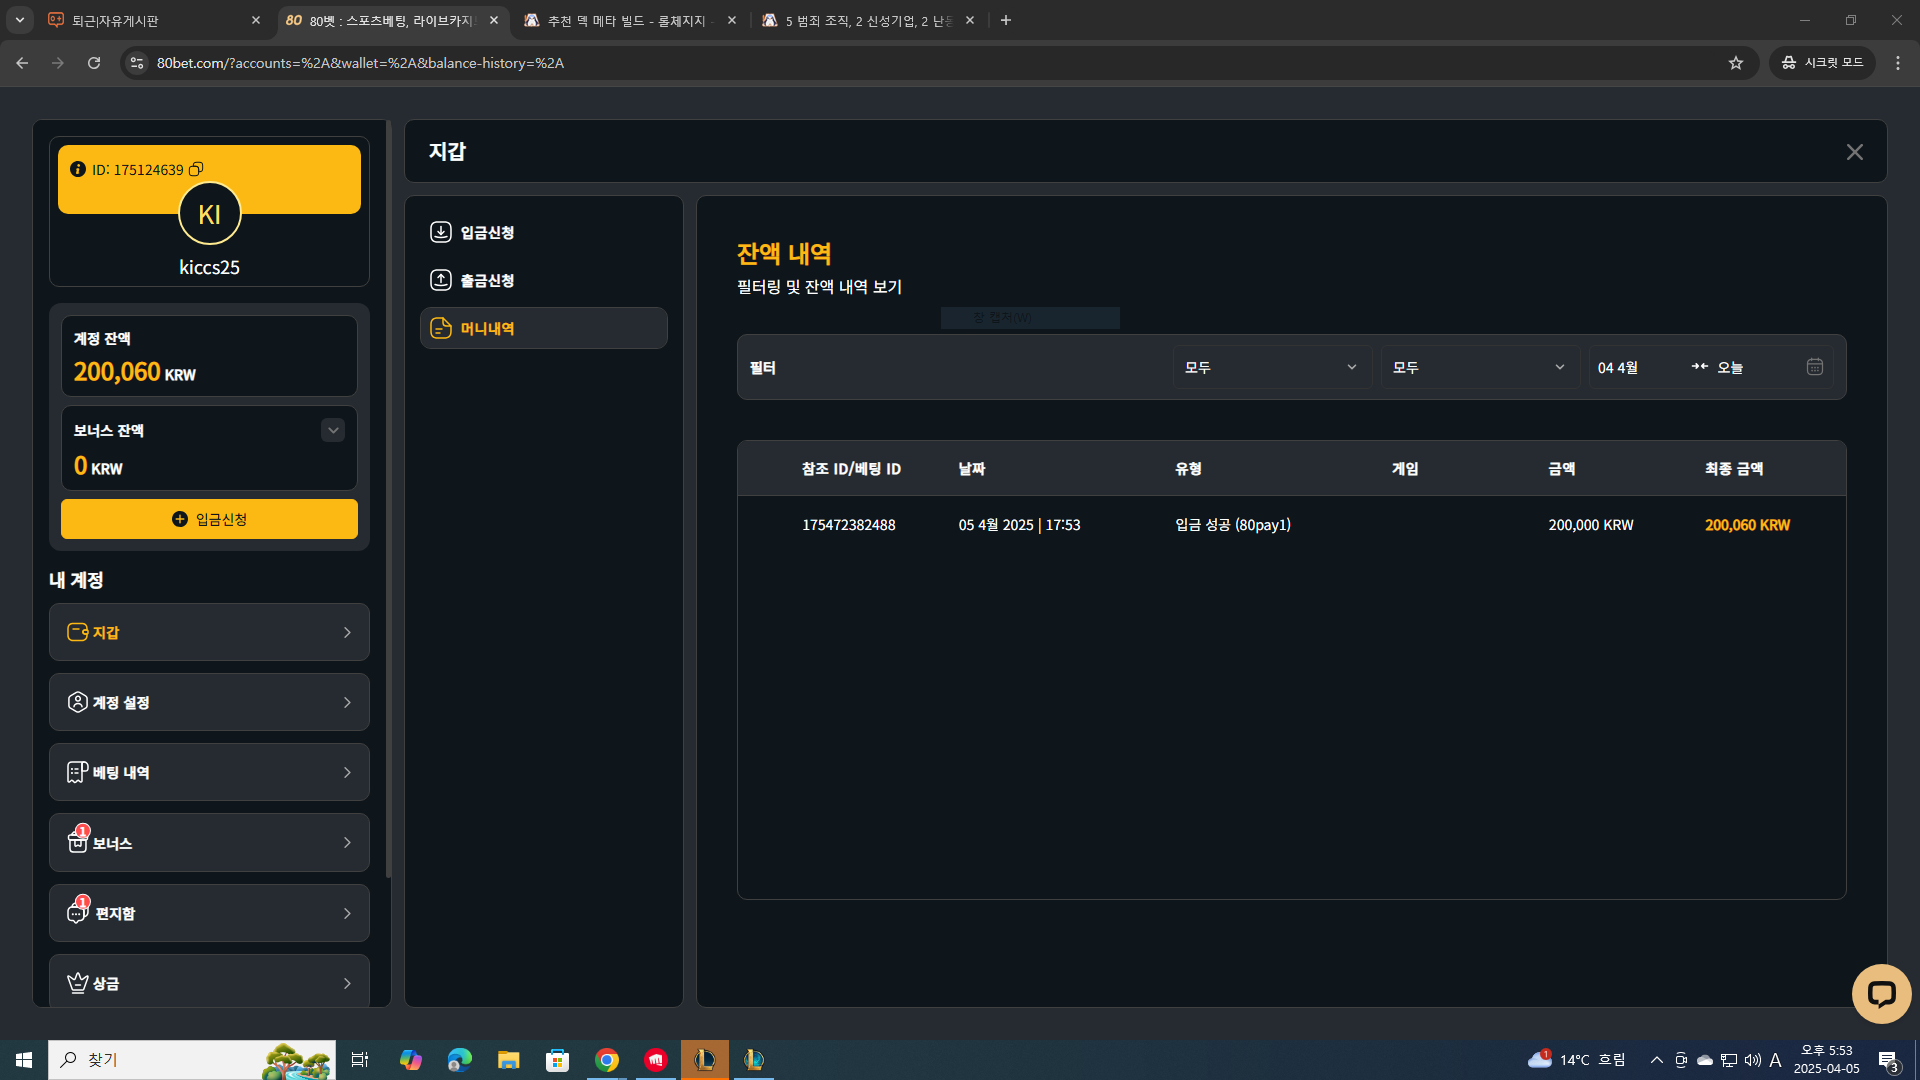Copy the account ID 175124639
Viewport: 1920px width, 1080px height.
pyautogui.click(x=196, y=169)
